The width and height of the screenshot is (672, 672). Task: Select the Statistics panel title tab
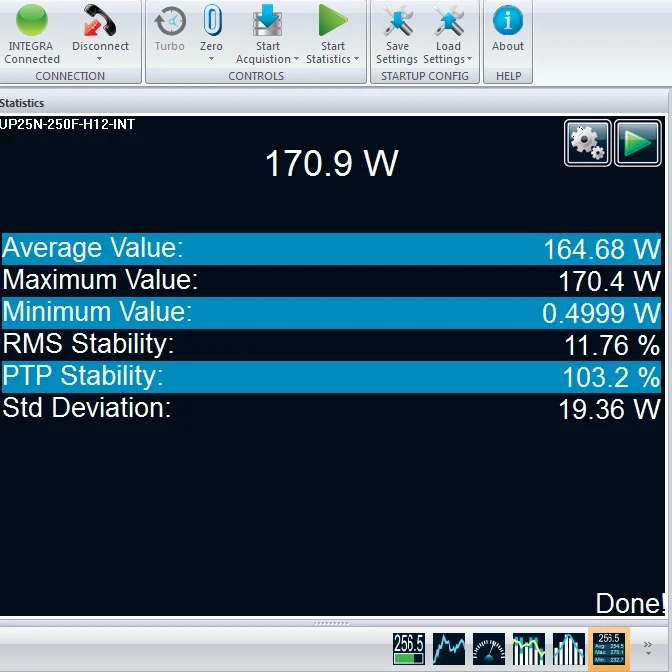point(22,103)
